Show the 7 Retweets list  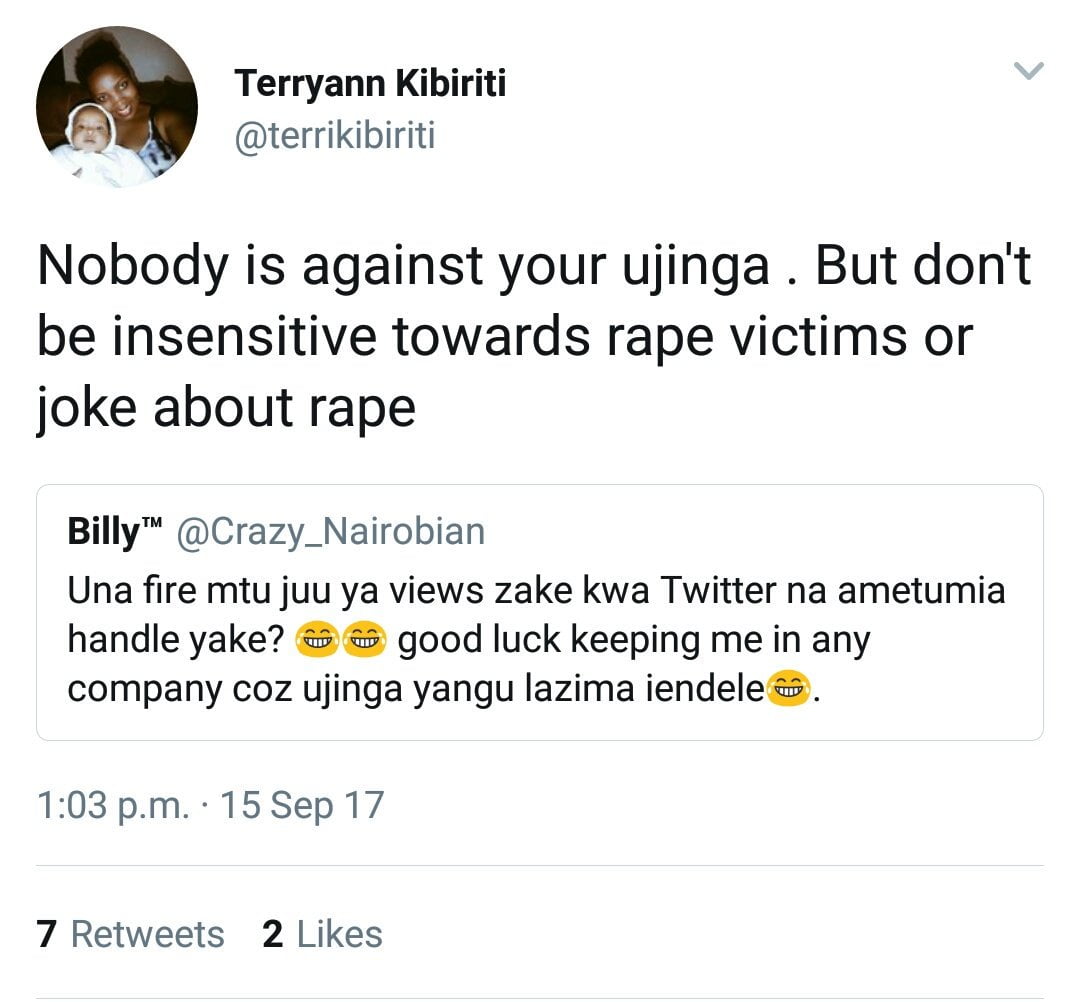pos(130,934)
